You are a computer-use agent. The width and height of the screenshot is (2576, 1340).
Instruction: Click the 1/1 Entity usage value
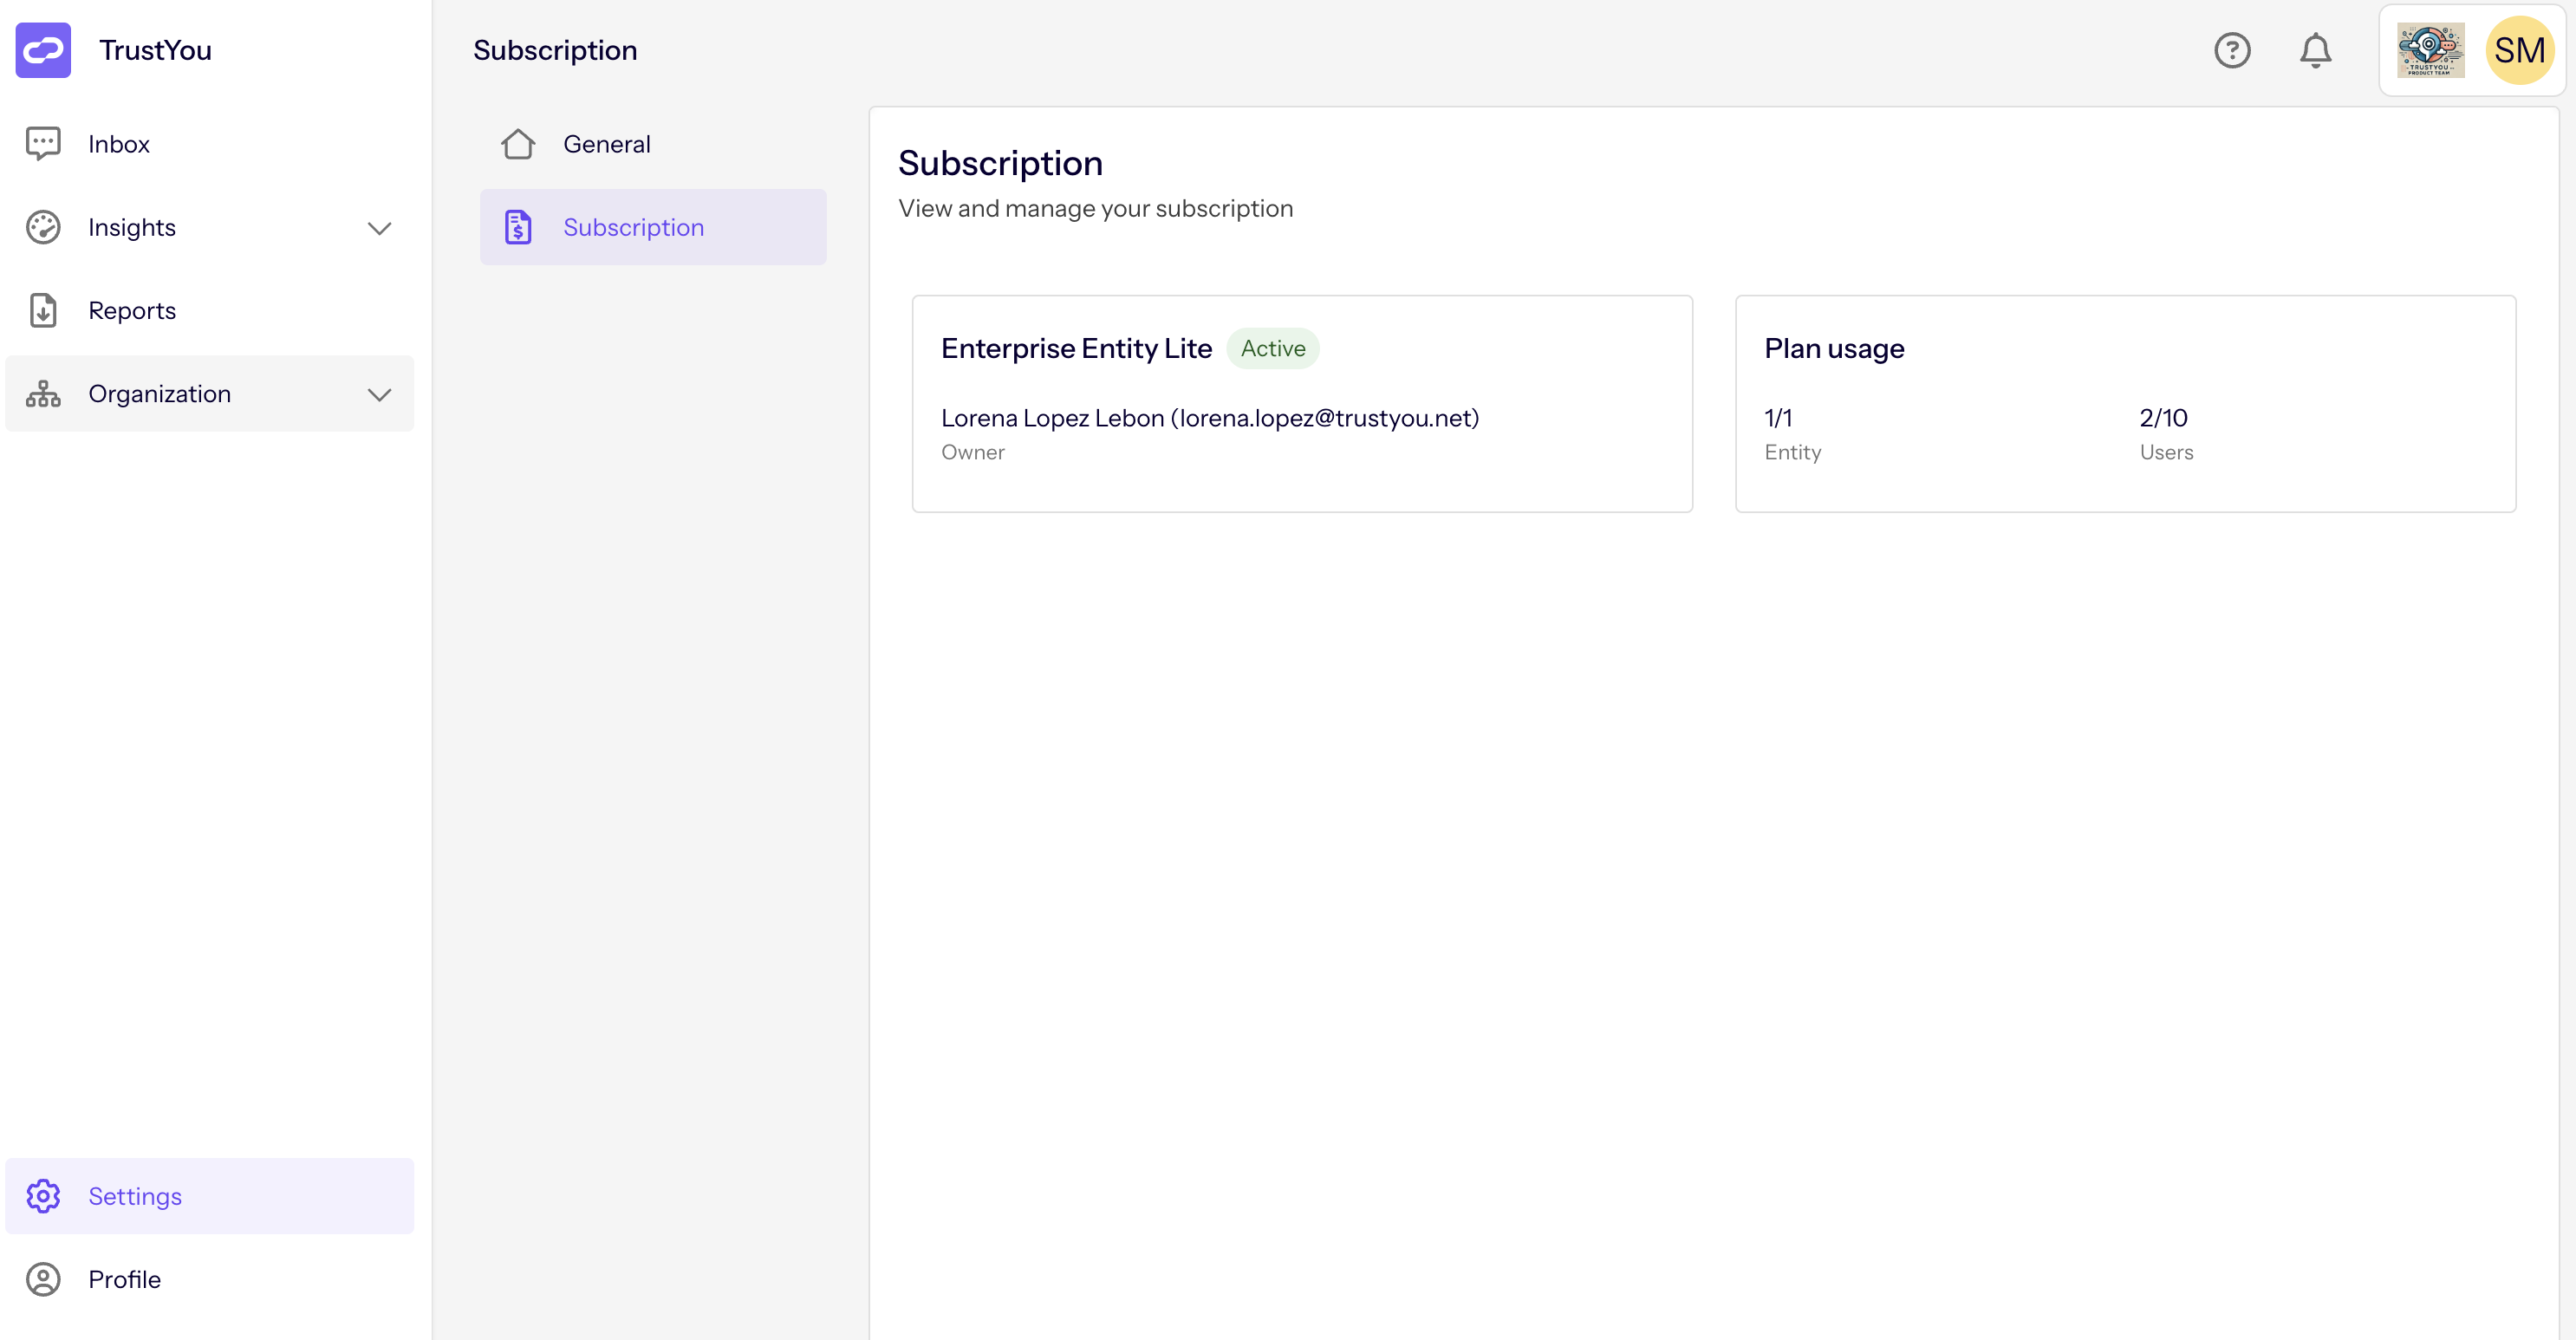[x=1778, y=418]
